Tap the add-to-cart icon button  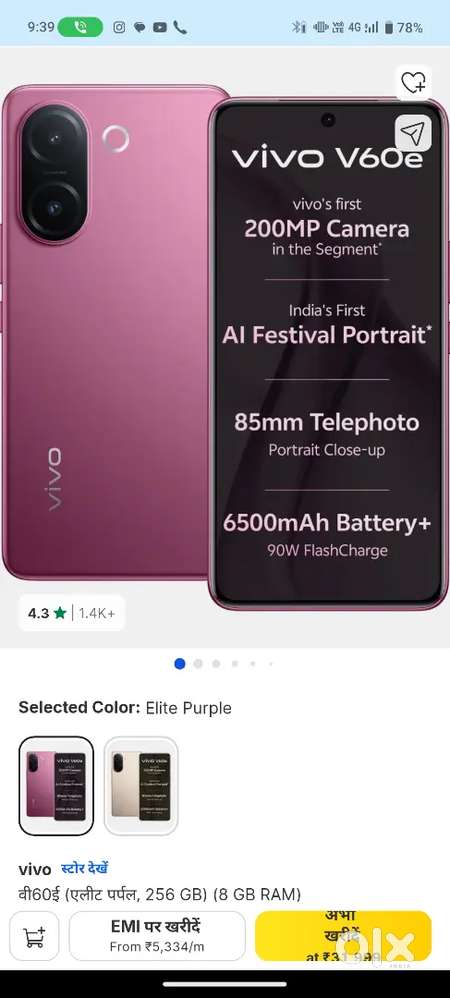click(x=34, y=936)
